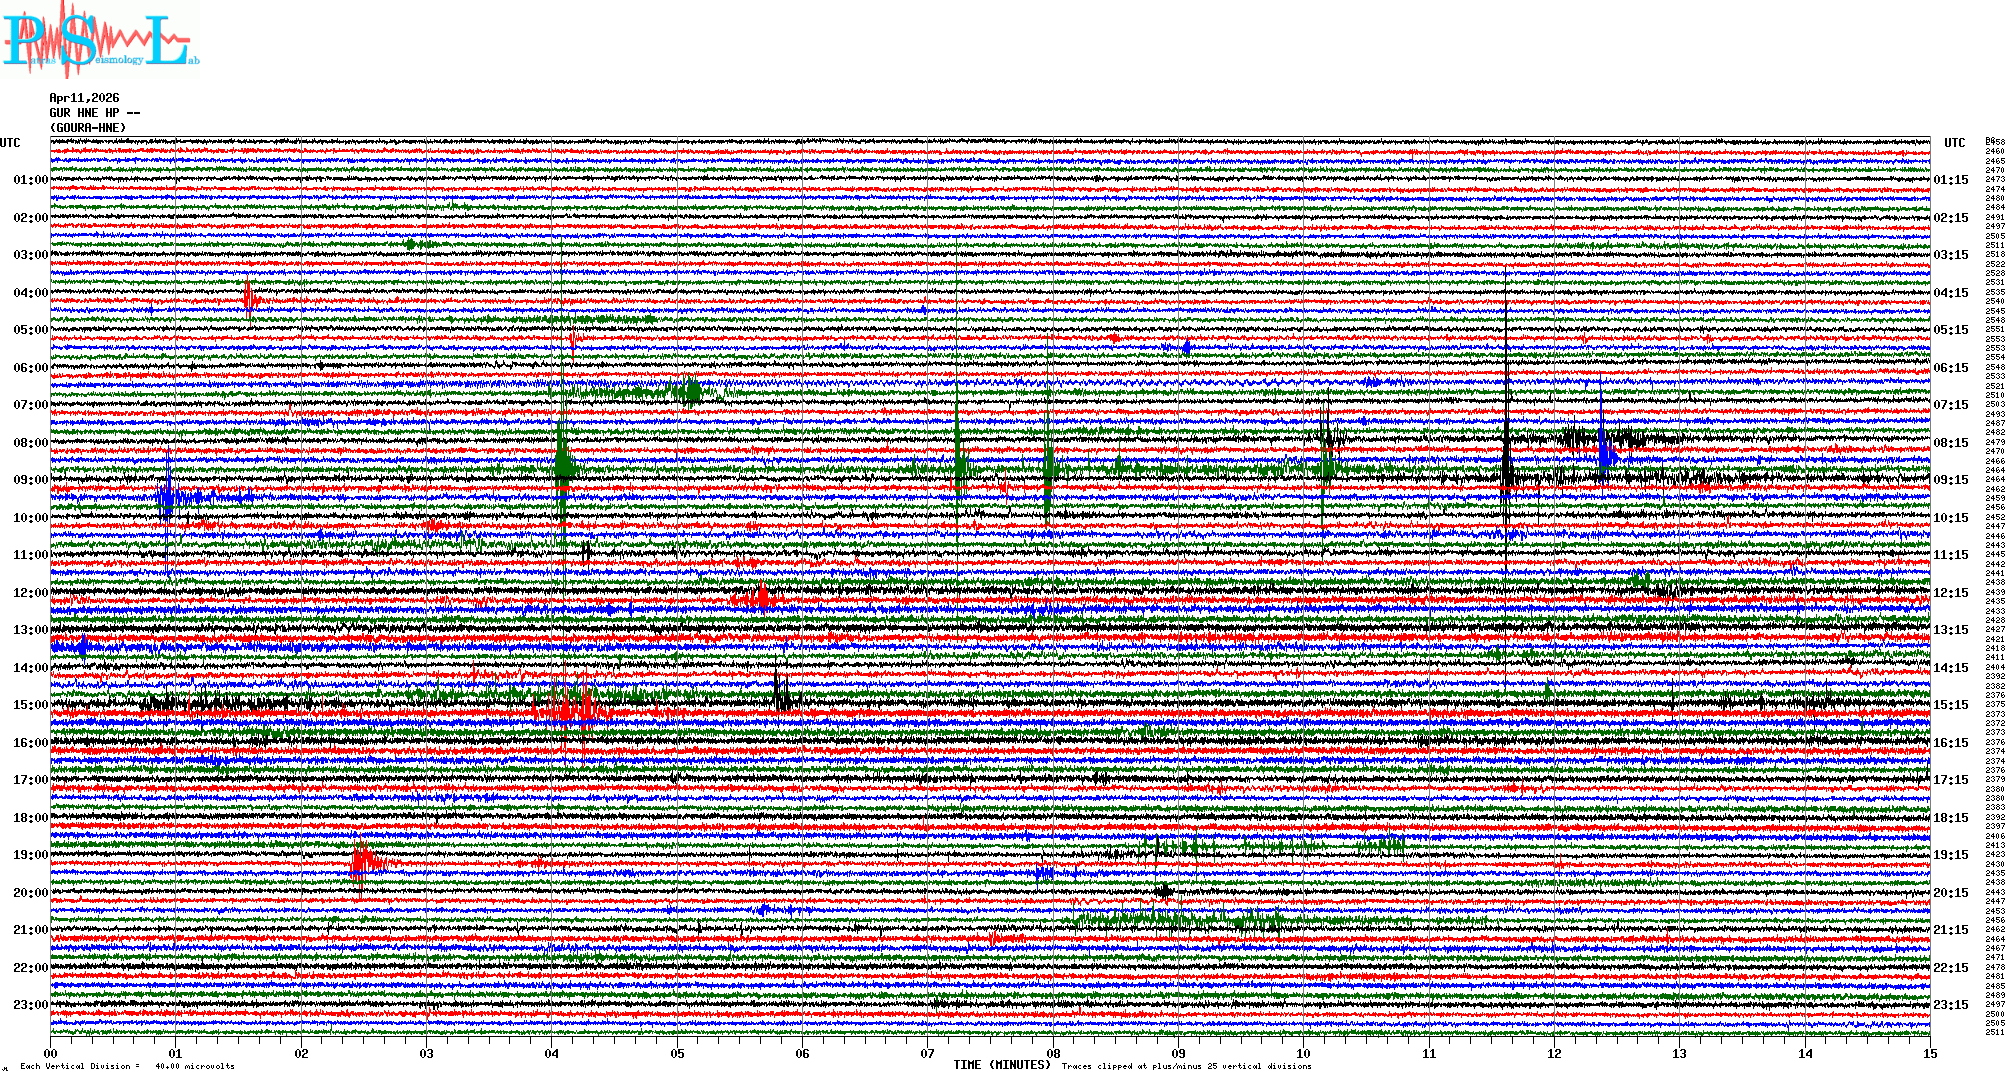Click the 08:15 time label on right

pos(1950,443)
